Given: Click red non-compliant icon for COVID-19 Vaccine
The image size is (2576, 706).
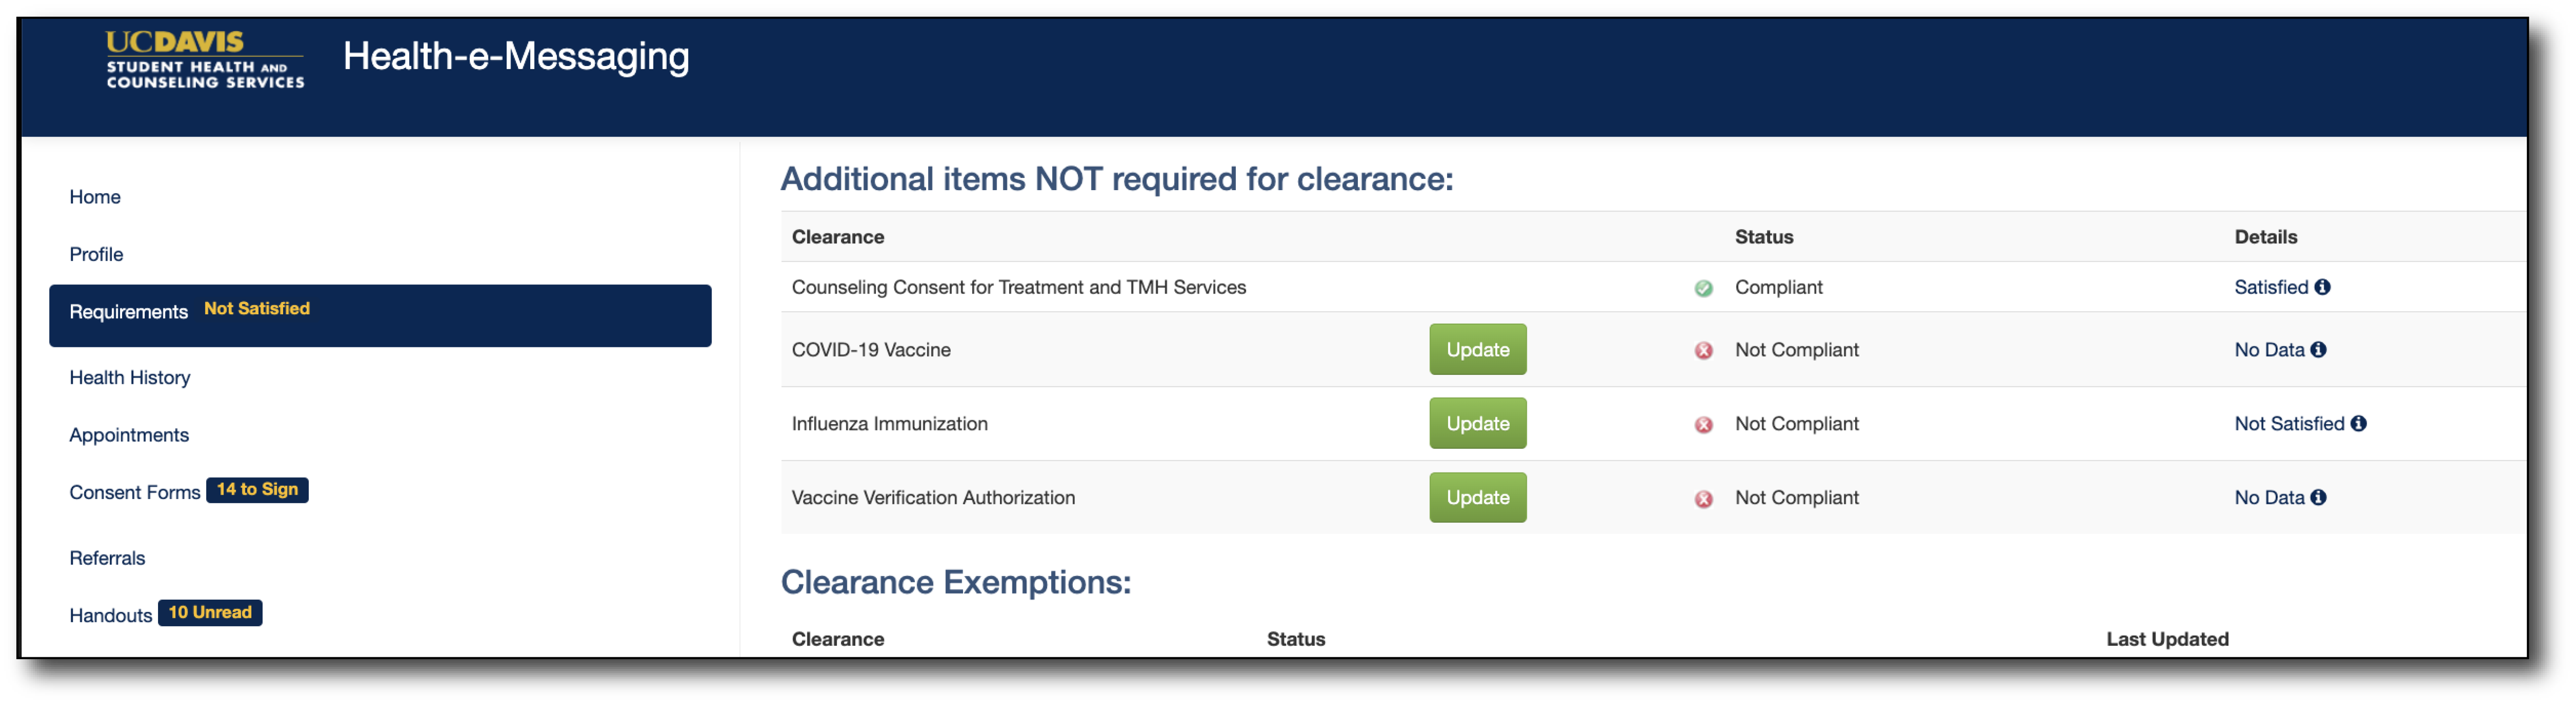Looking at the screenshot, I should pos(1704,351).
